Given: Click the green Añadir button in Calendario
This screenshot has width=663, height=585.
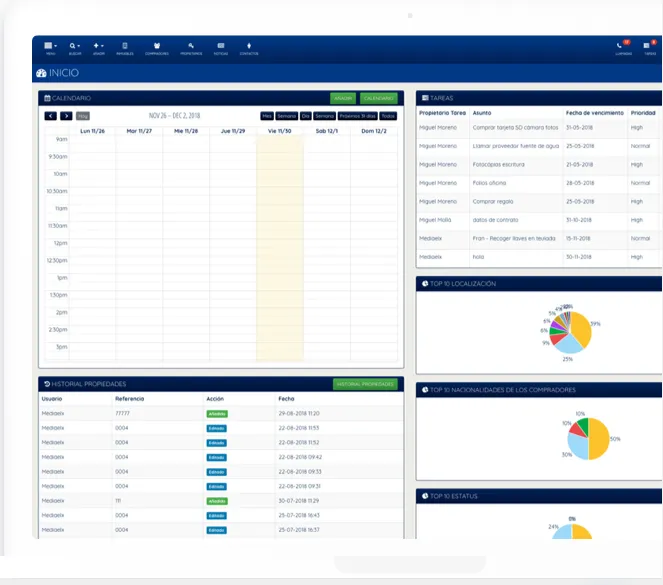Looking at the screenshot, I should click(343, 98).
